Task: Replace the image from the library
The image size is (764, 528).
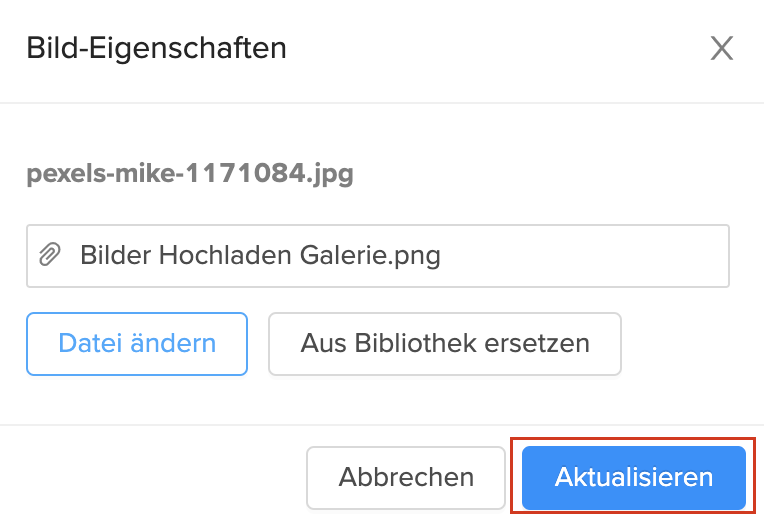Action: pyautogui.click(x=445, y=344)
